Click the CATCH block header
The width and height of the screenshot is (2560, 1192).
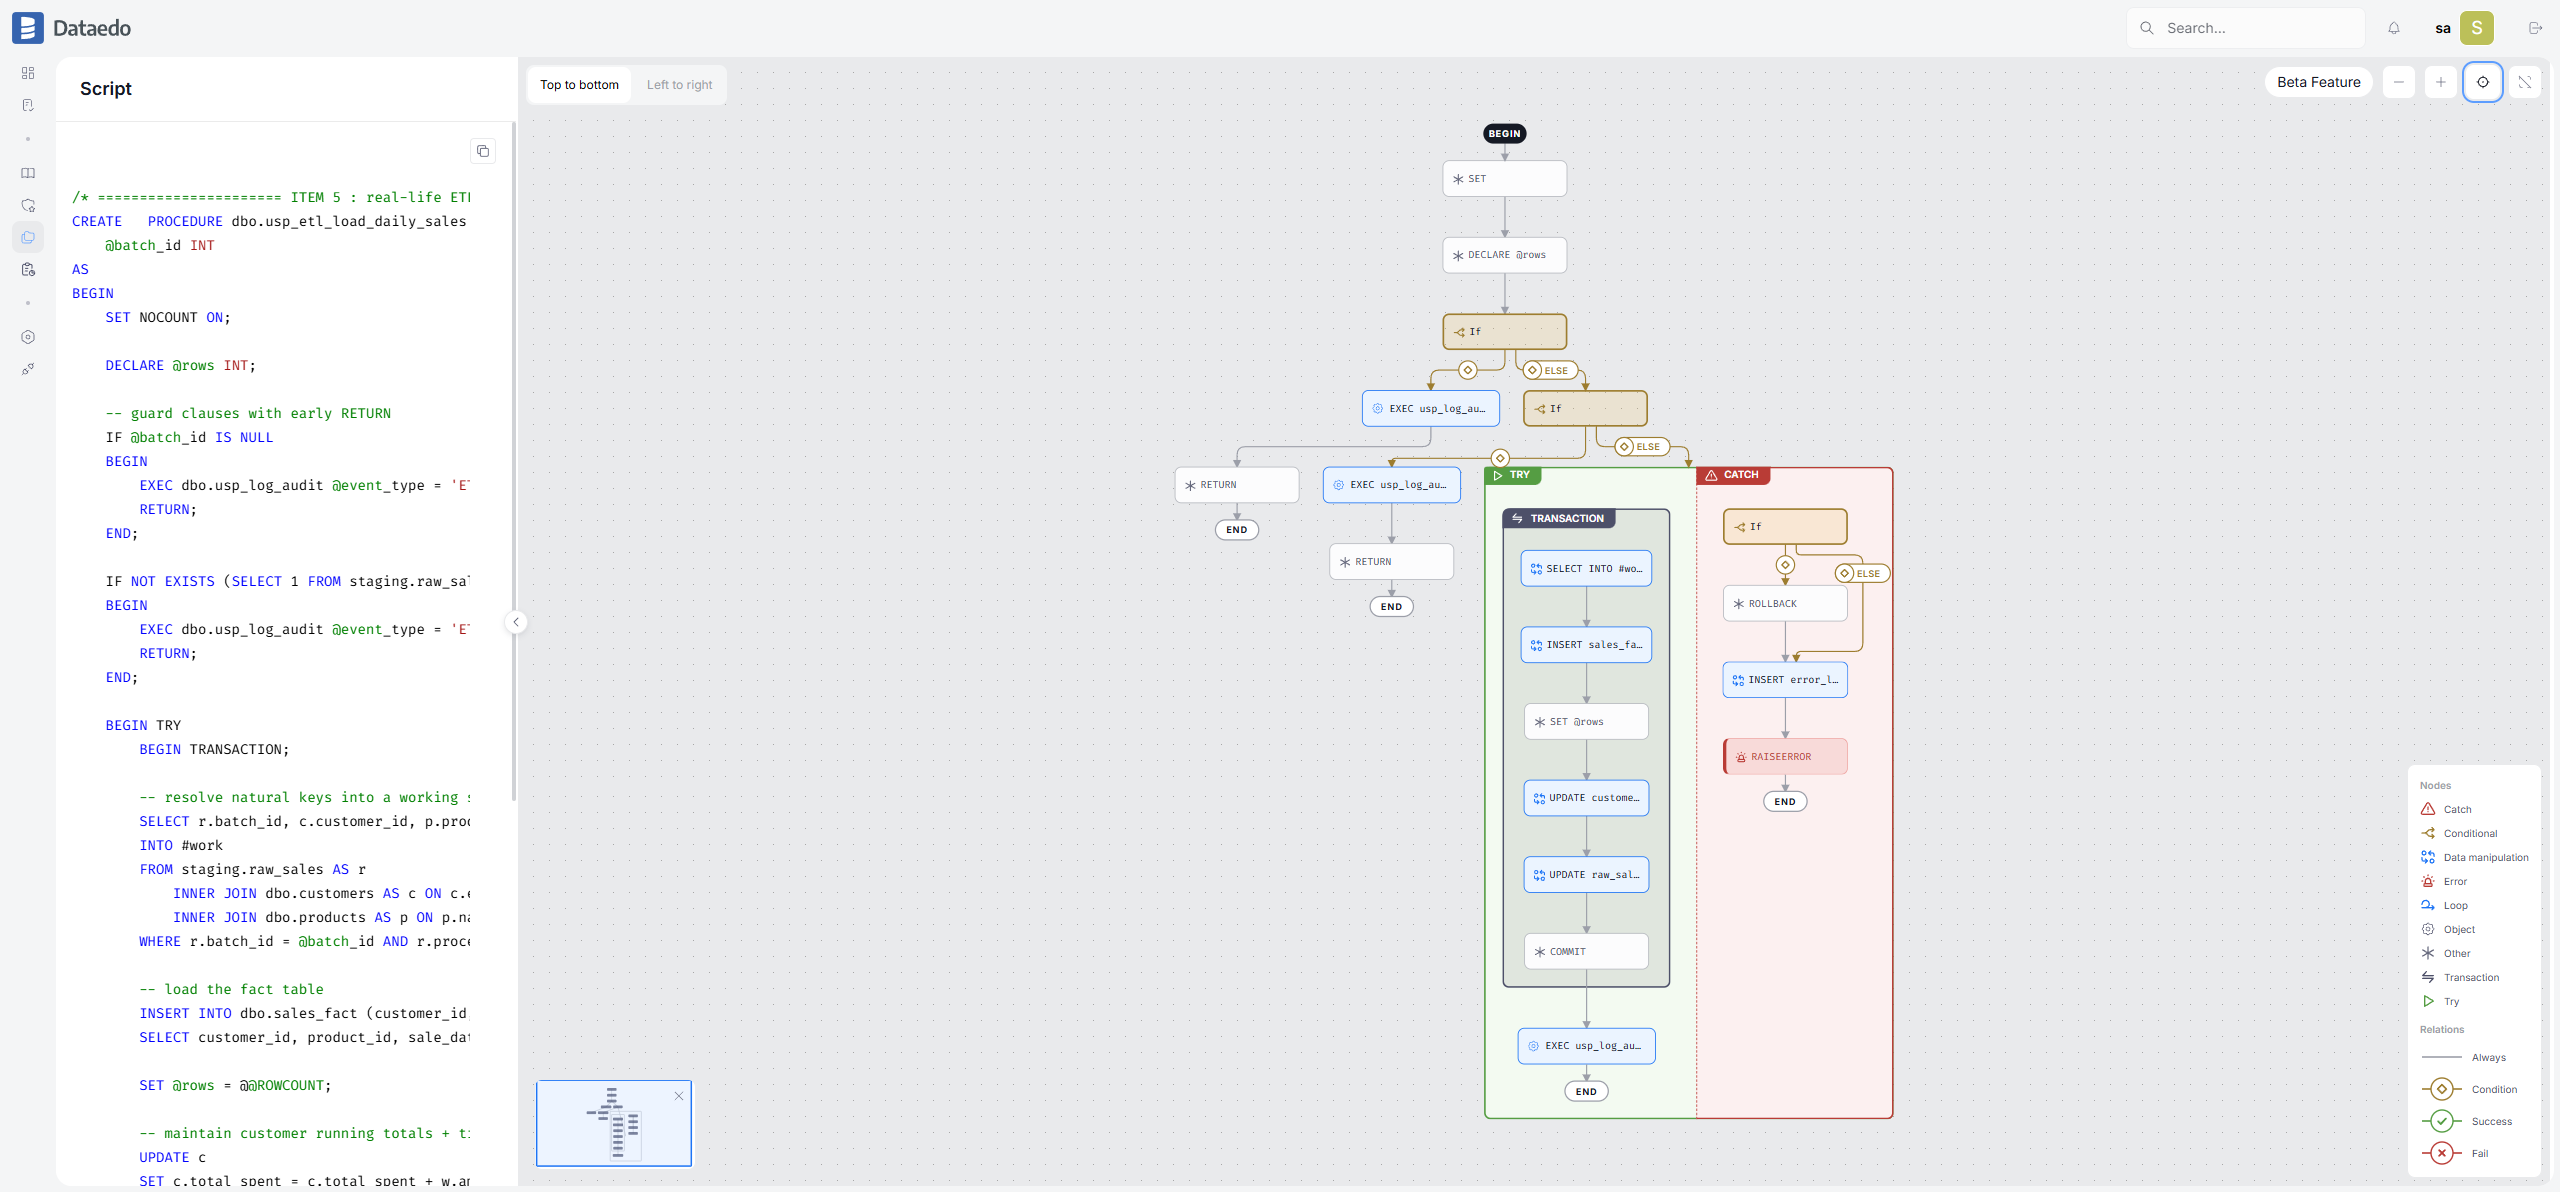(x=1733, y=475)
